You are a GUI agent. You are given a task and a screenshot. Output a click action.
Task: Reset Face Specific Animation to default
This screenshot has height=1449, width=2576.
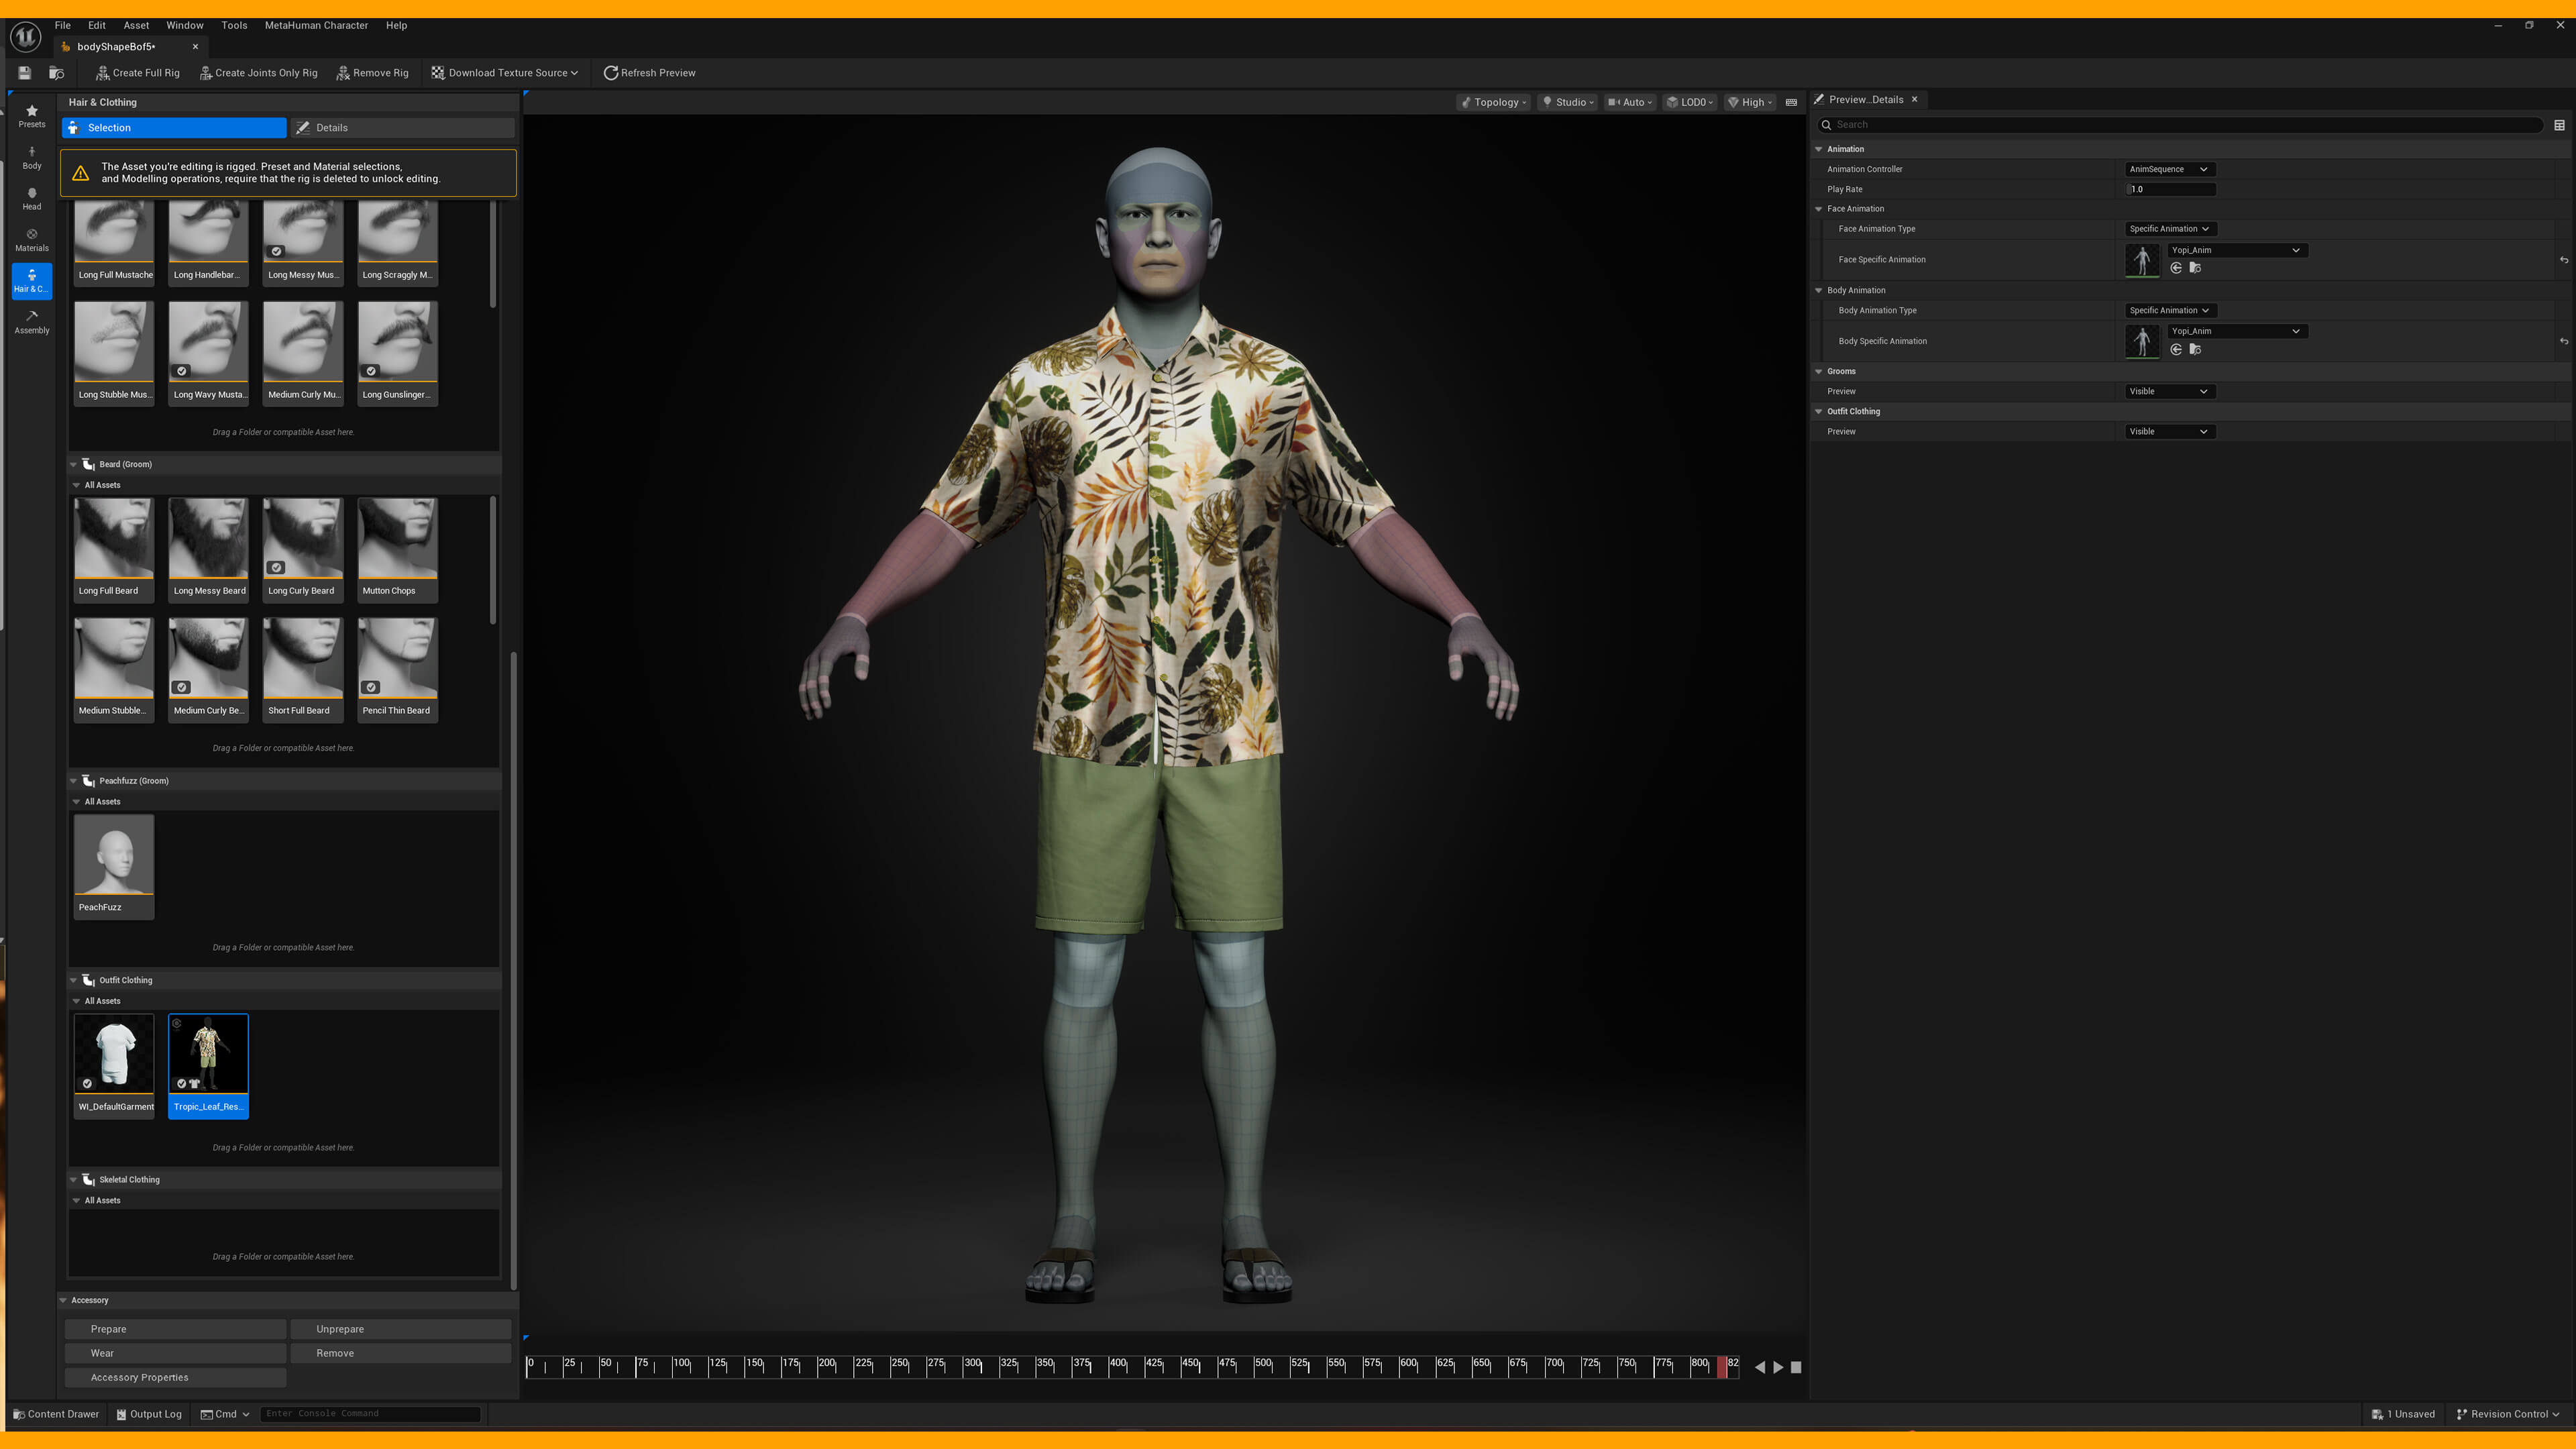(x=2564, y=260)
